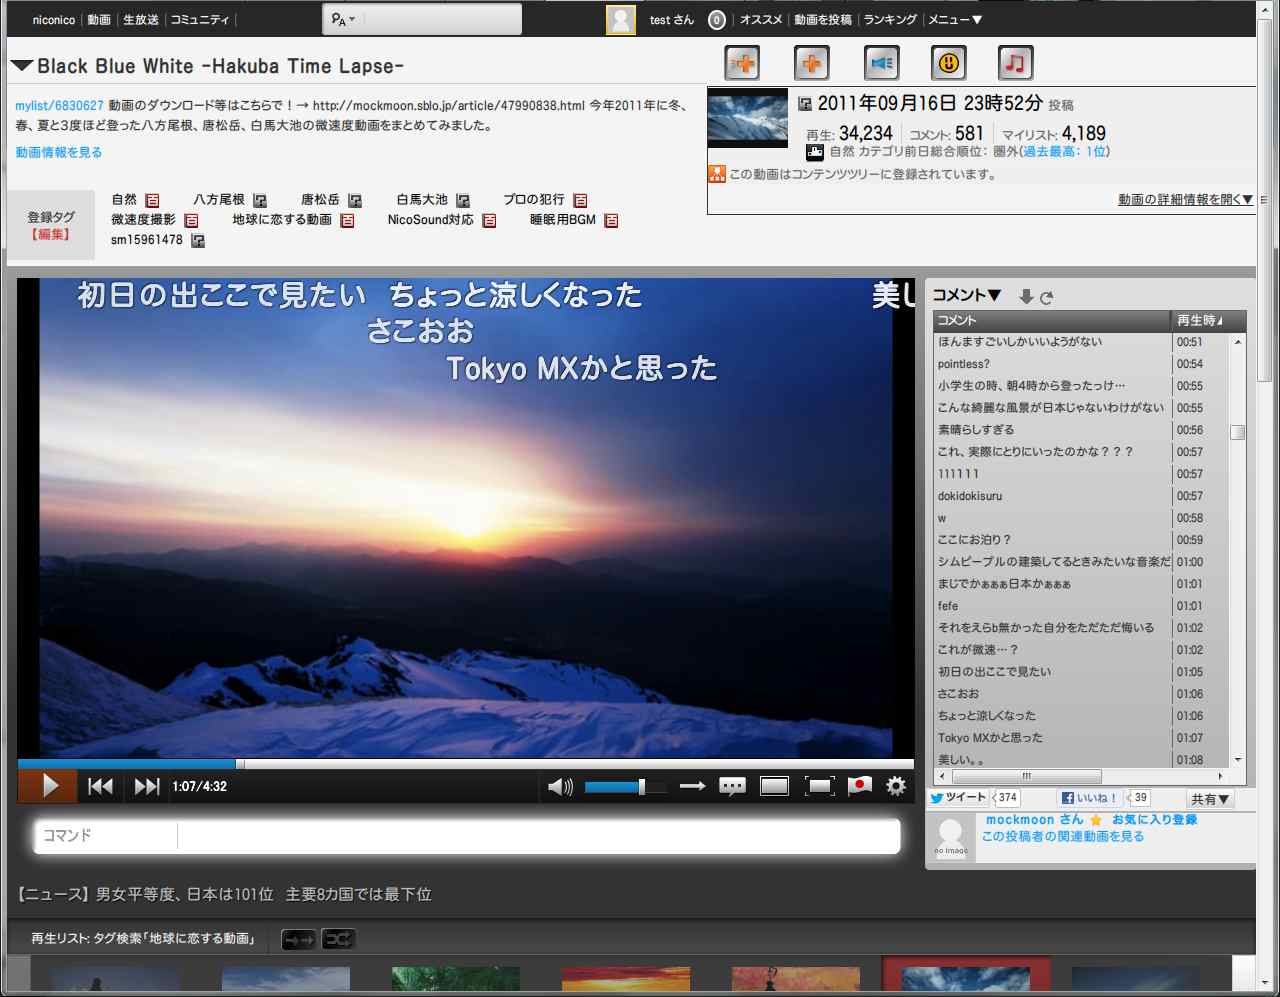Viewport: 1280px width, 997px height.
Task: Click on the video seek progress bar
Action: click(466, 764)
